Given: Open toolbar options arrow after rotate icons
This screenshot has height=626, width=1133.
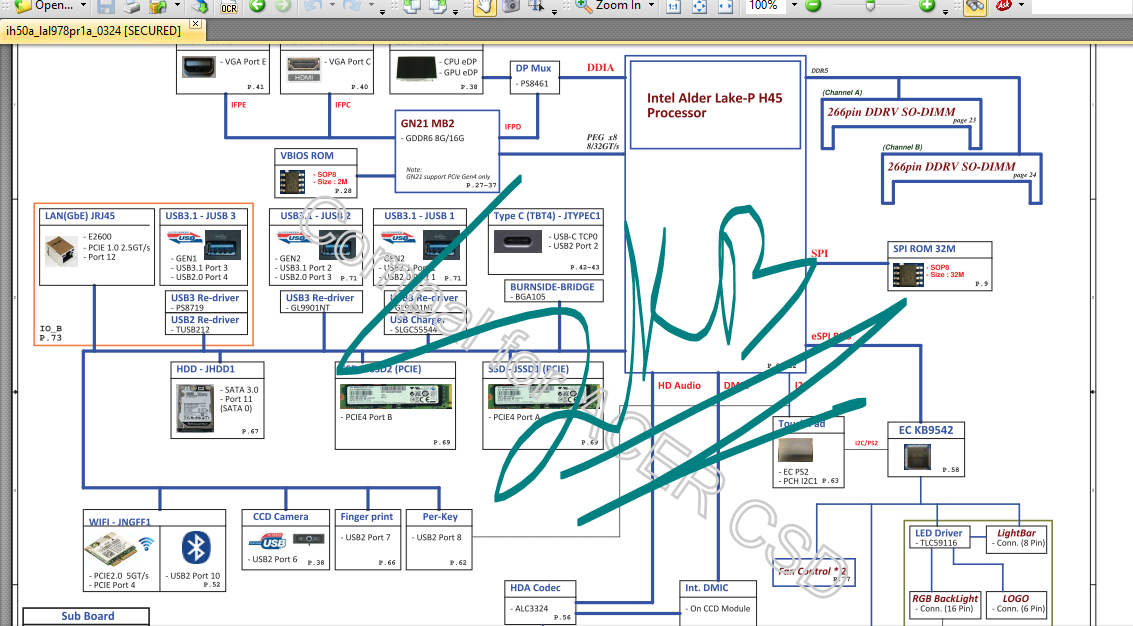Looking at the screenshot, I should [455, 10].
